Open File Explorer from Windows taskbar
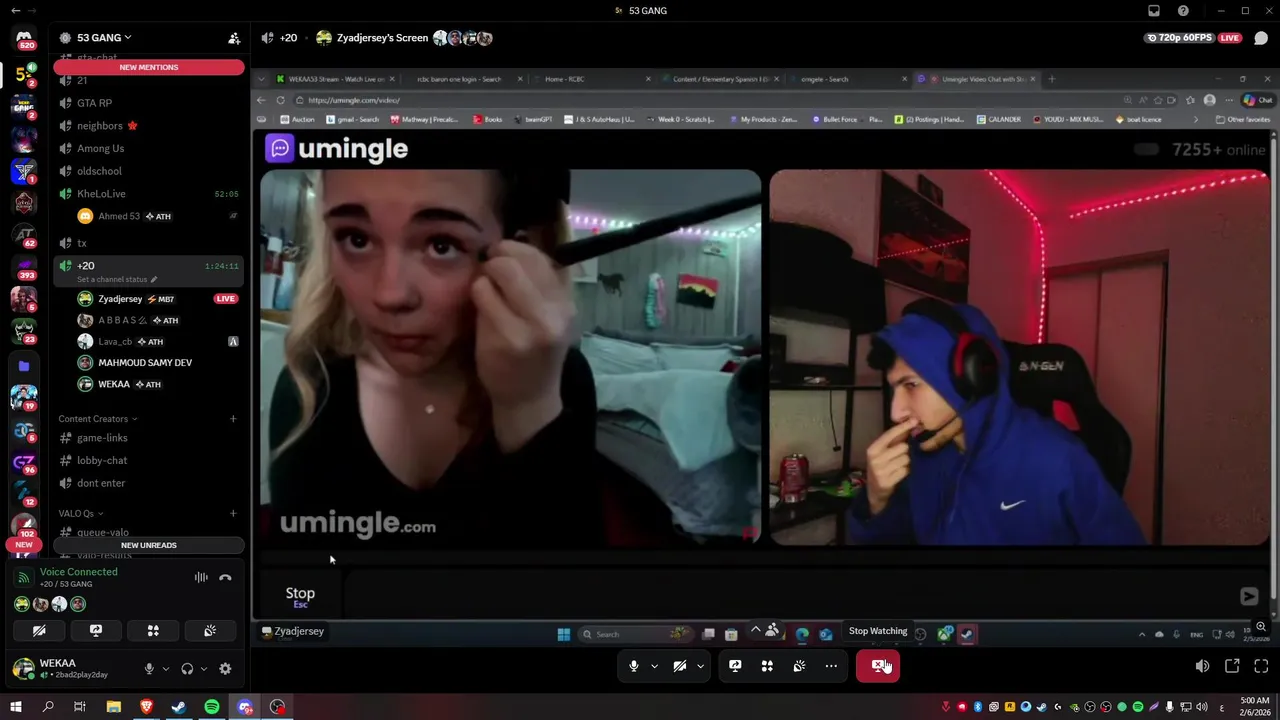 [114, 707]
